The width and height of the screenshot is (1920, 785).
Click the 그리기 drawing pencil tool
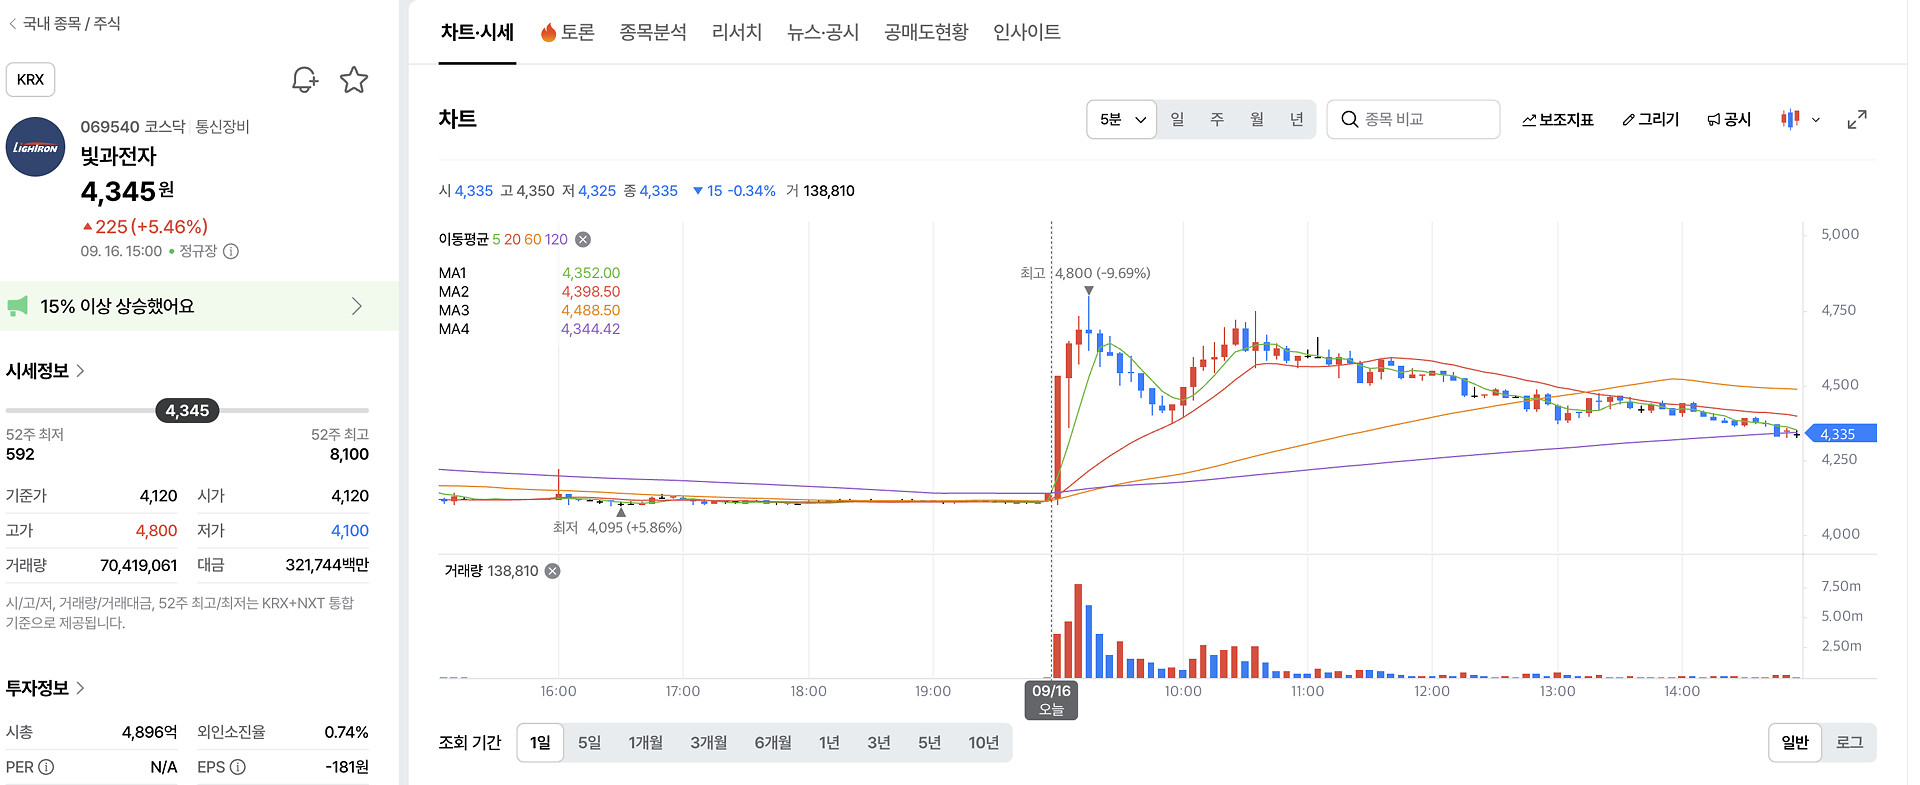(x=1651, y=119)
